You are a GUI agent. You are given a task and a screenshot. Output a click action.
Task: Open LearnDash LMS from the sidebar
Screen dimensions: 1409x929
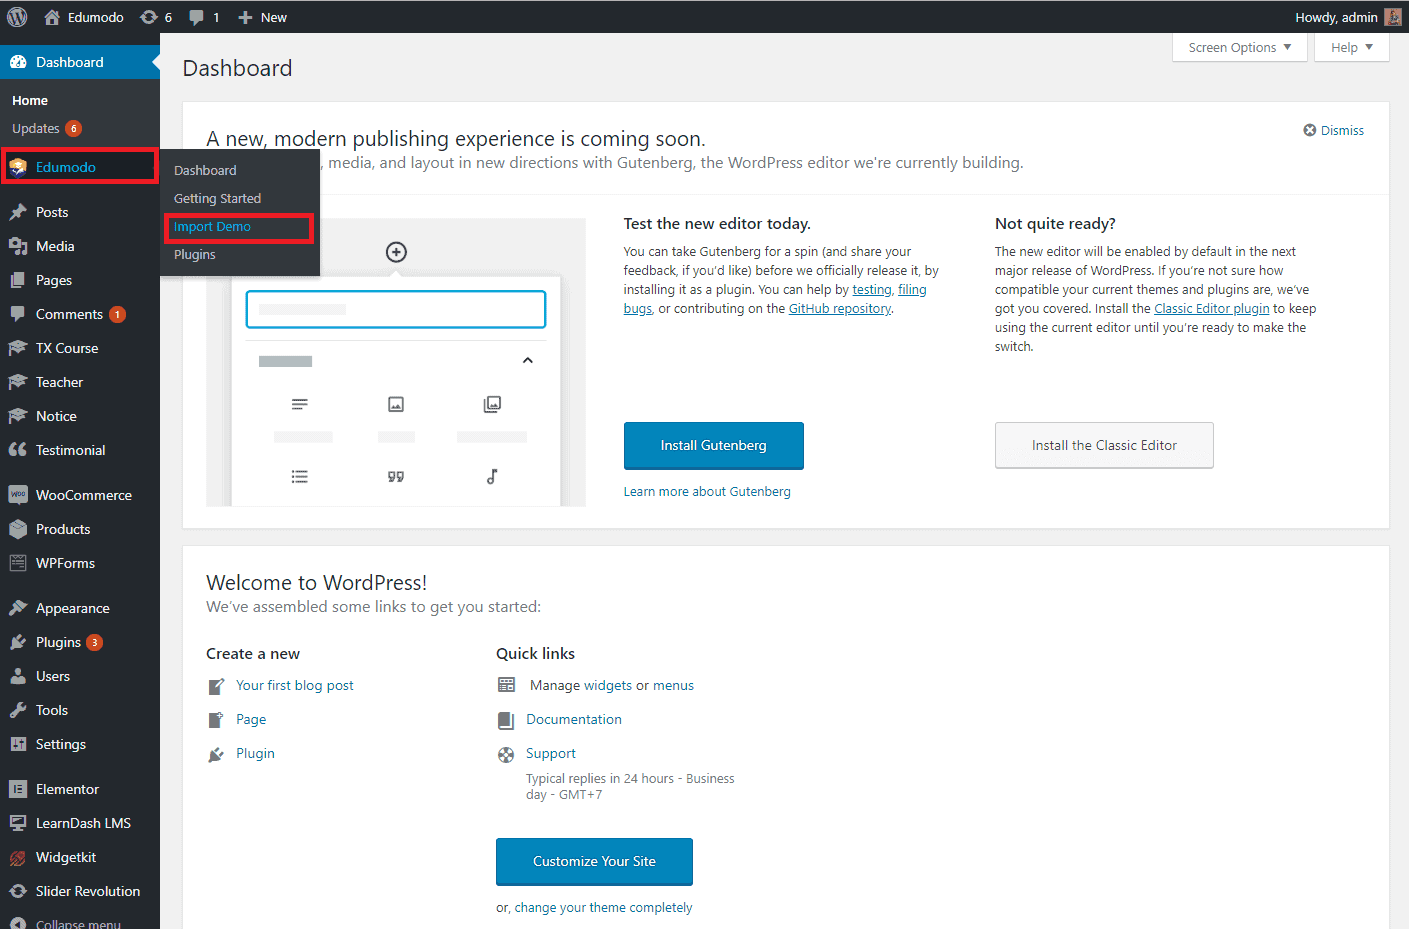point(80,823)
